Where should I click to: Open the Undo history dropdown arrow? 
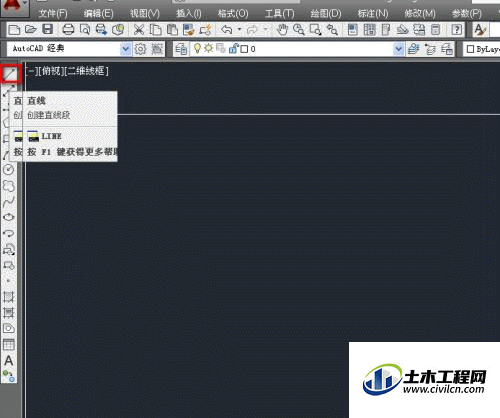click(x=239, y=30)
